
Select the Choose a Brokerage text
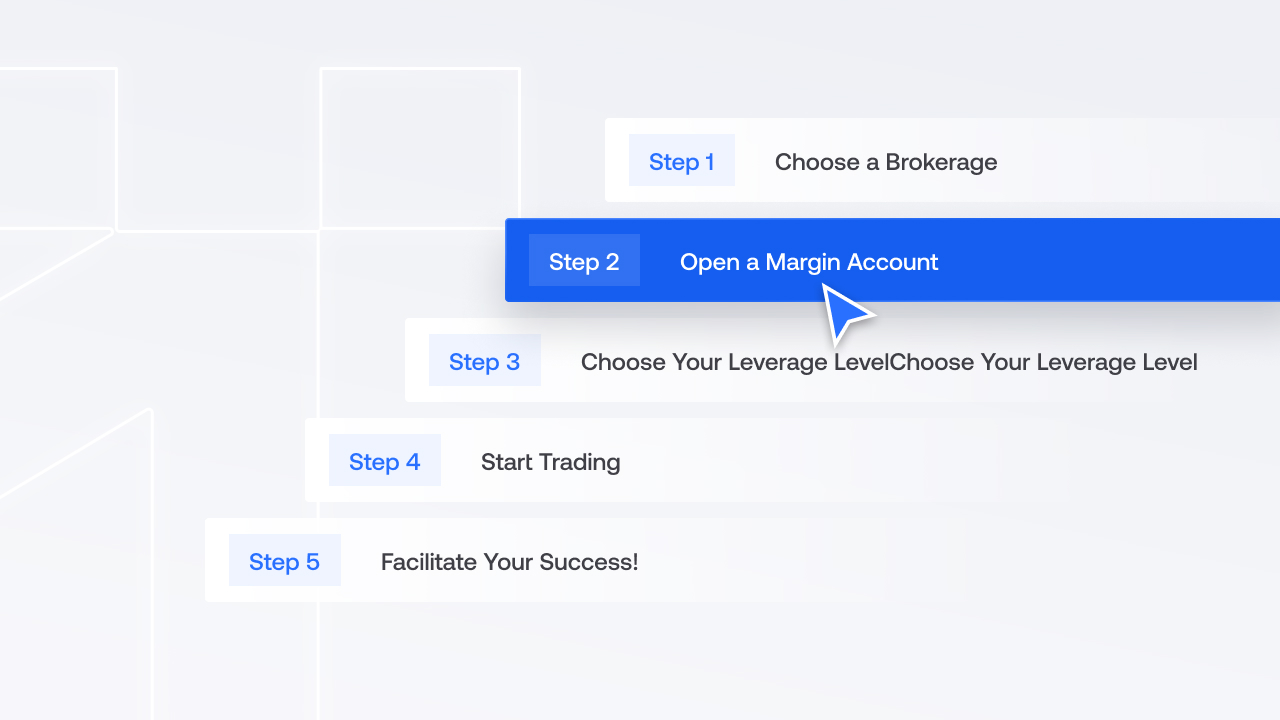[886, 162]
